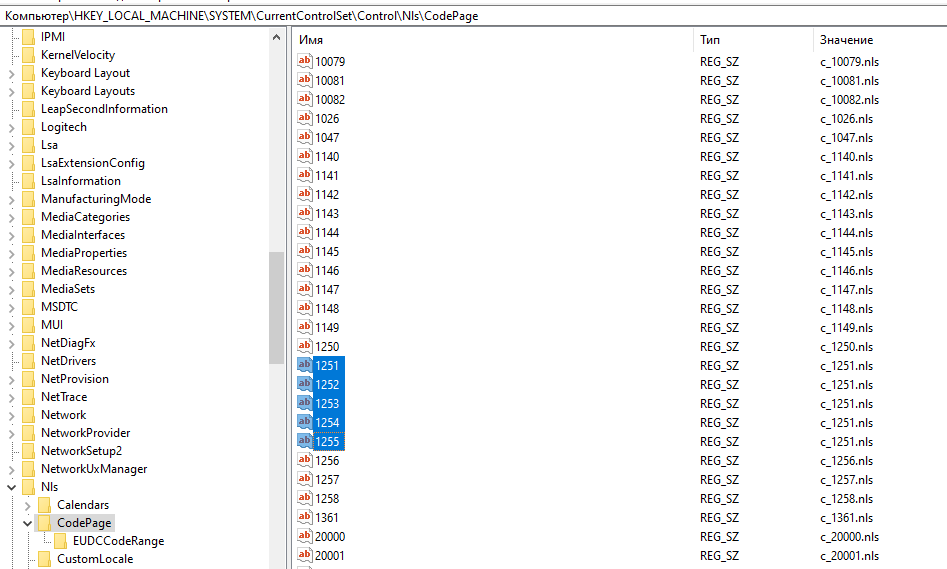Expand the NetTrace key
947x569 pixels.
tap(11, 397)
